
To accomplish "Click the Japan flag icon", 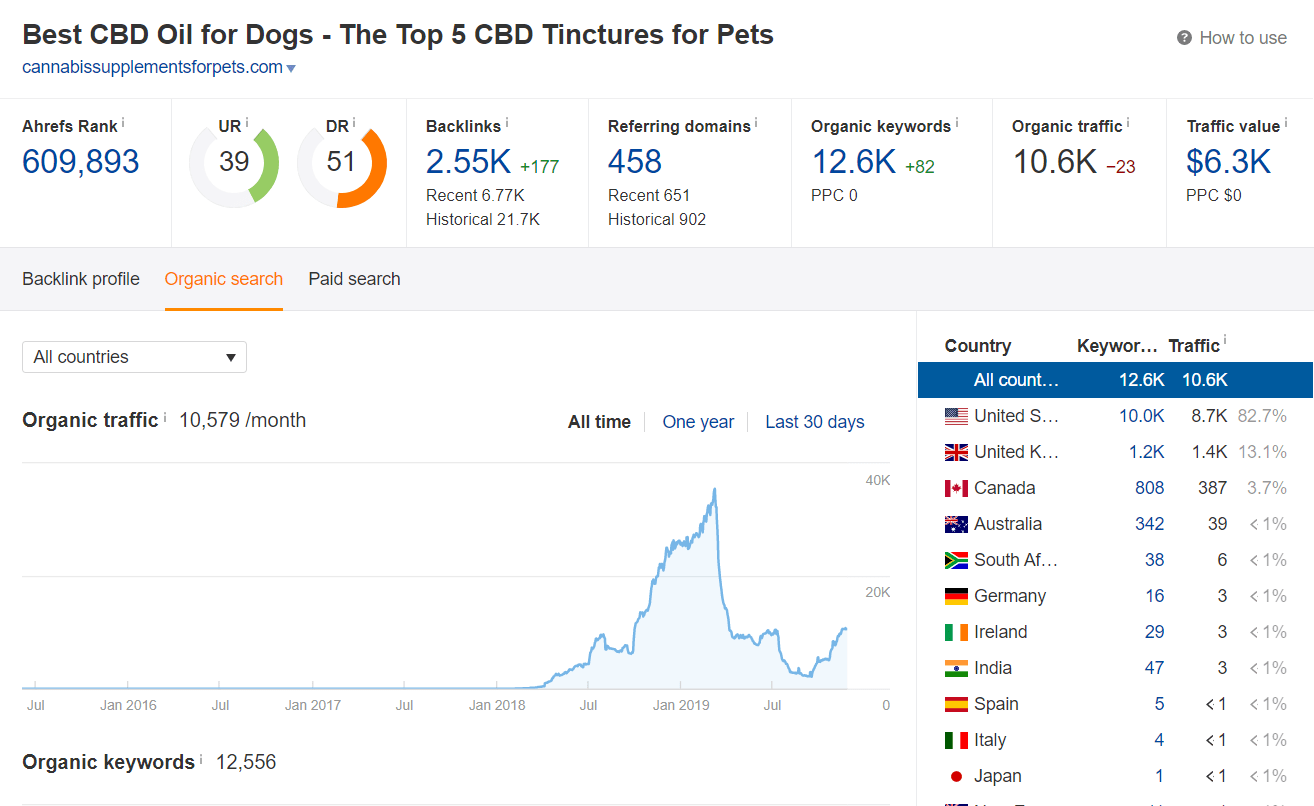I will coord(956,776).
